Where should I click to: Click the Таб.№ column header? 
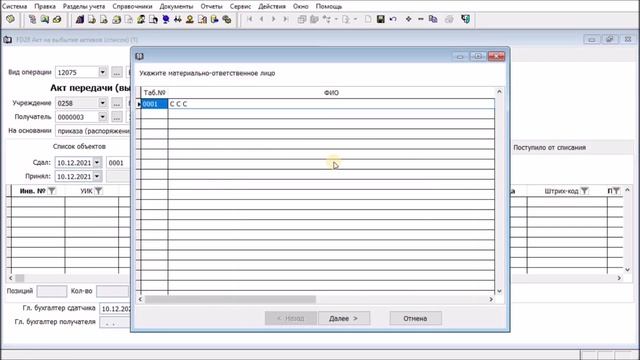(154, 93)
